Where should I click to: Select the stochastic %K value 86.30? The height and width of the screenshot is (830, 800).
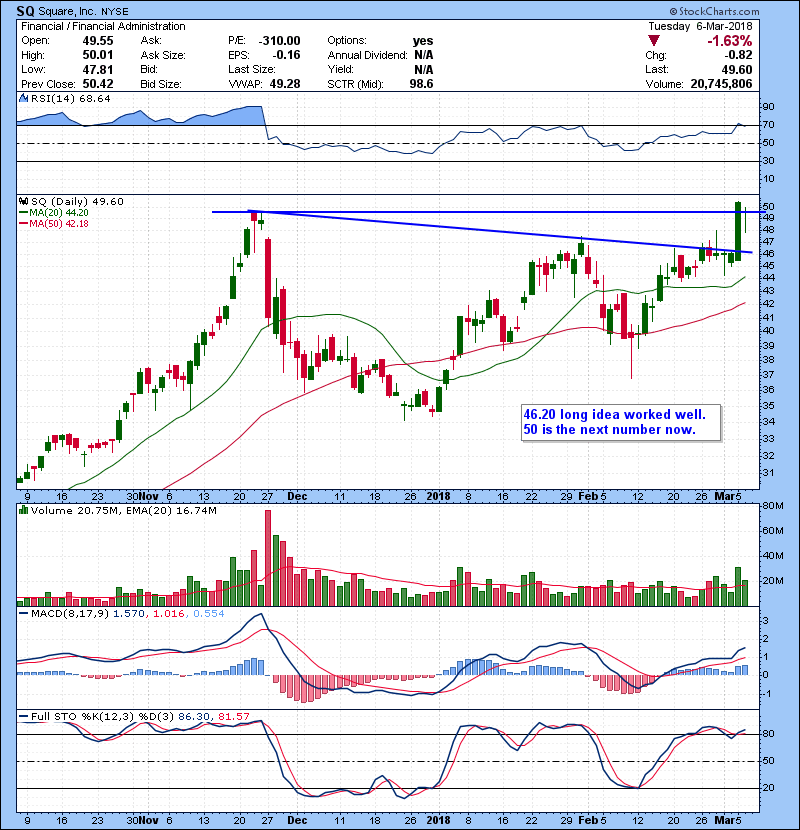[194, 717]
